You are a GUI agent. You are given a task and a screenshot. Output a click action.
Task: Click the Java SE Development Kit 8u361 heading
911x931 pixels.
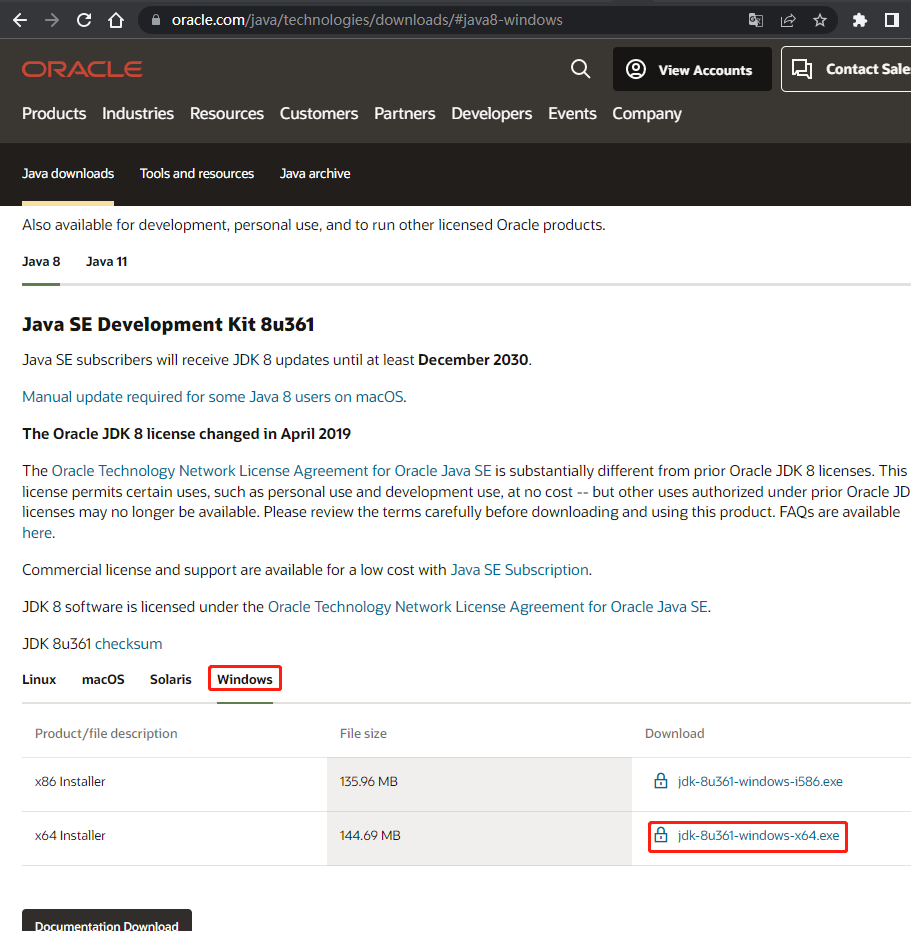(x=168, y=324)
